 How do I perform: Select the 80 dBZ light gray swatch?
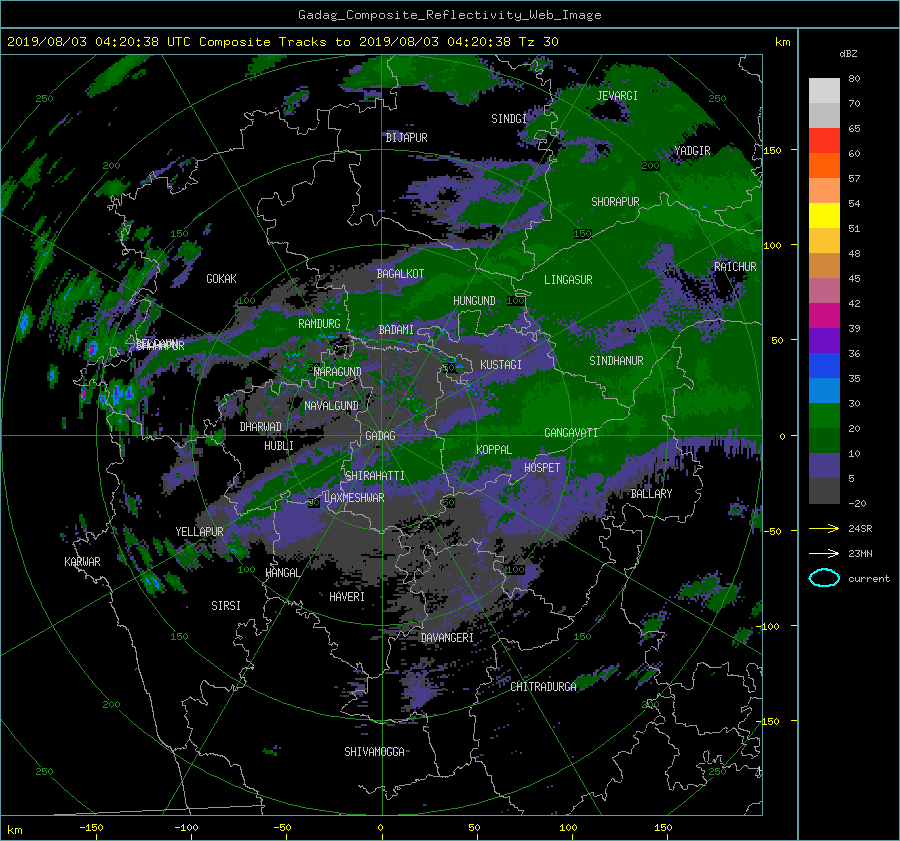click(x=824, y=90)
